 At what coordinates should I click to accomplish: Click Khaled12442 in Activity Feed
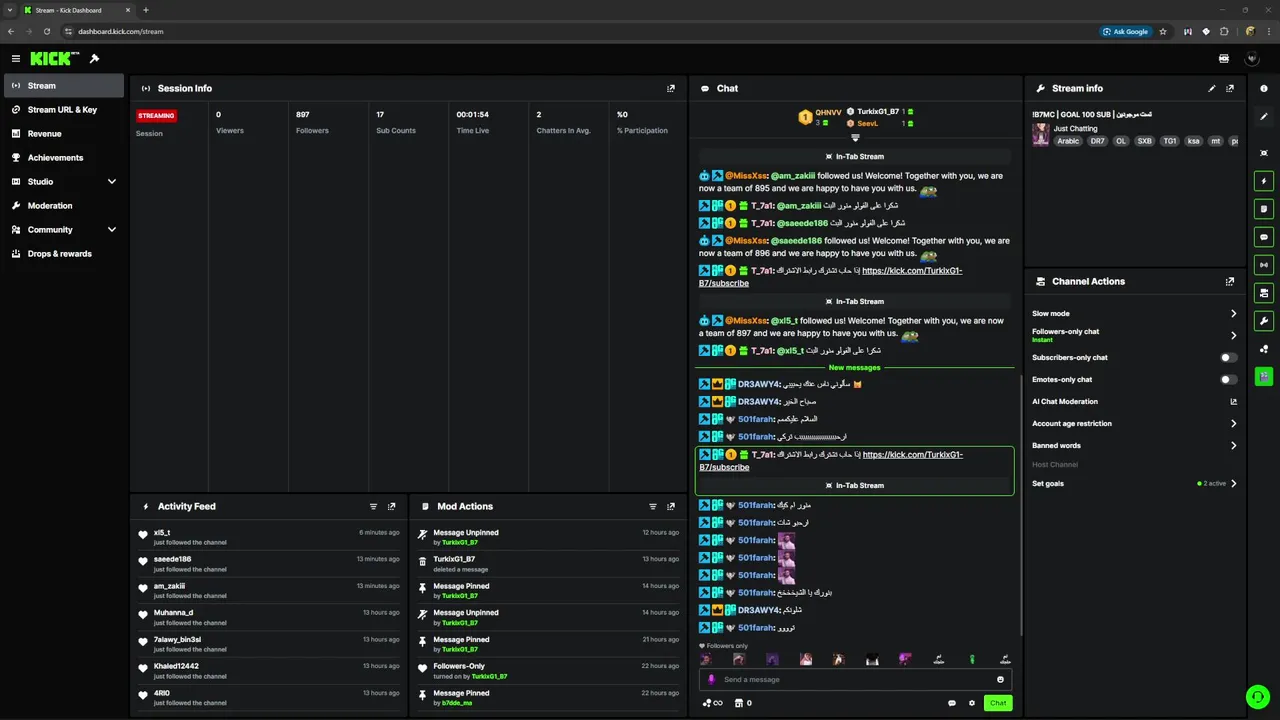pos(176,666)
